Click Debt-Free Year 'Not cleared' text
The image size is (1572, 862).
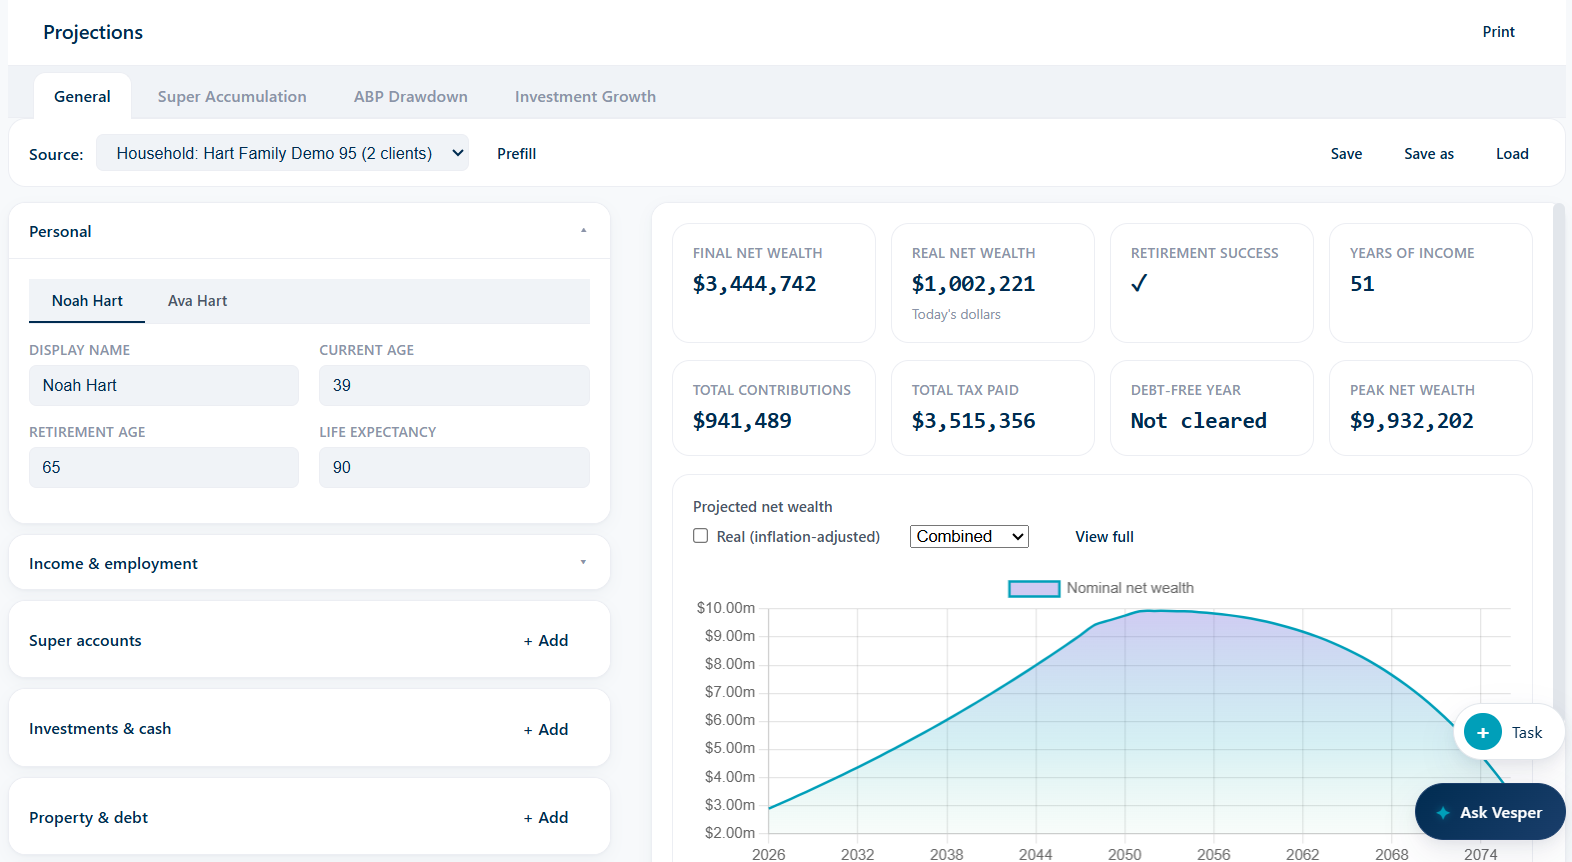point(1198,421)
